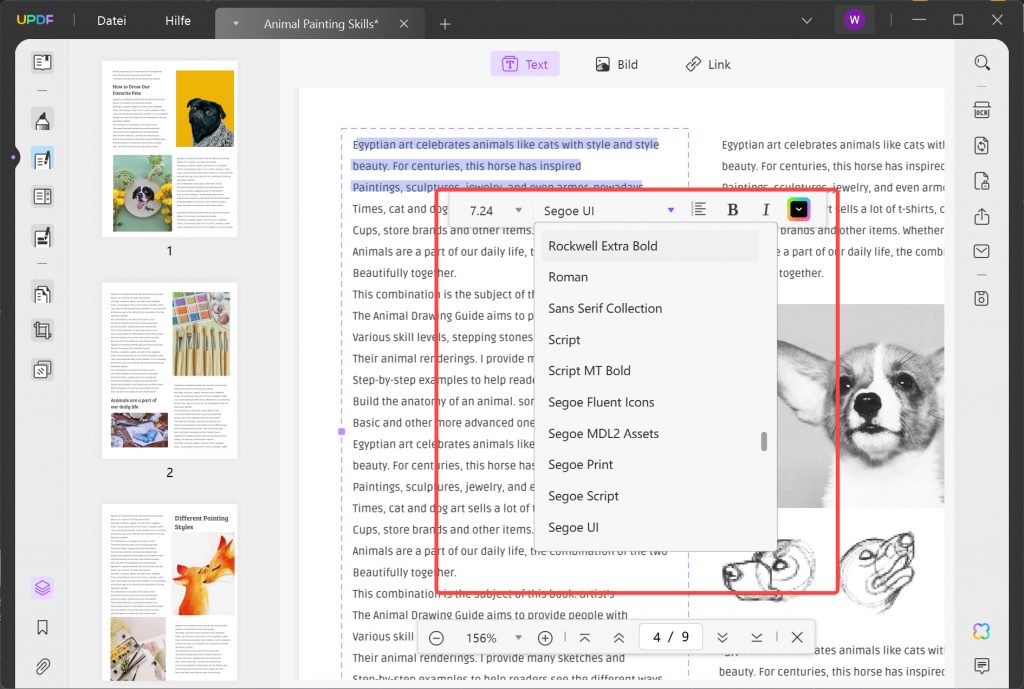Open the Comments chat panel icon

982,665
